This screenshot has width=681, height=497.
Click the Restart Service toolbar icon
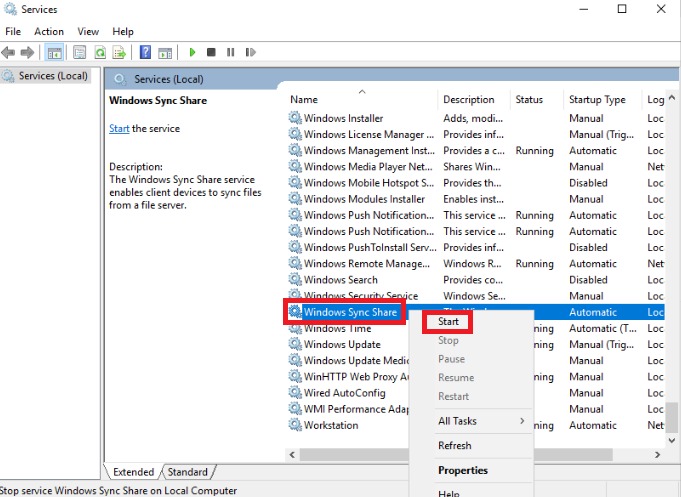click(x=250, y=52)
